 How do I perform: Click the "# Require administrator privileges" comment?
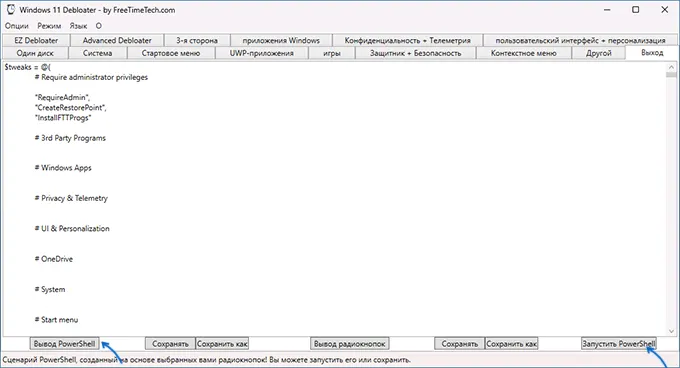pyautogui.click(x=91, y=77)
